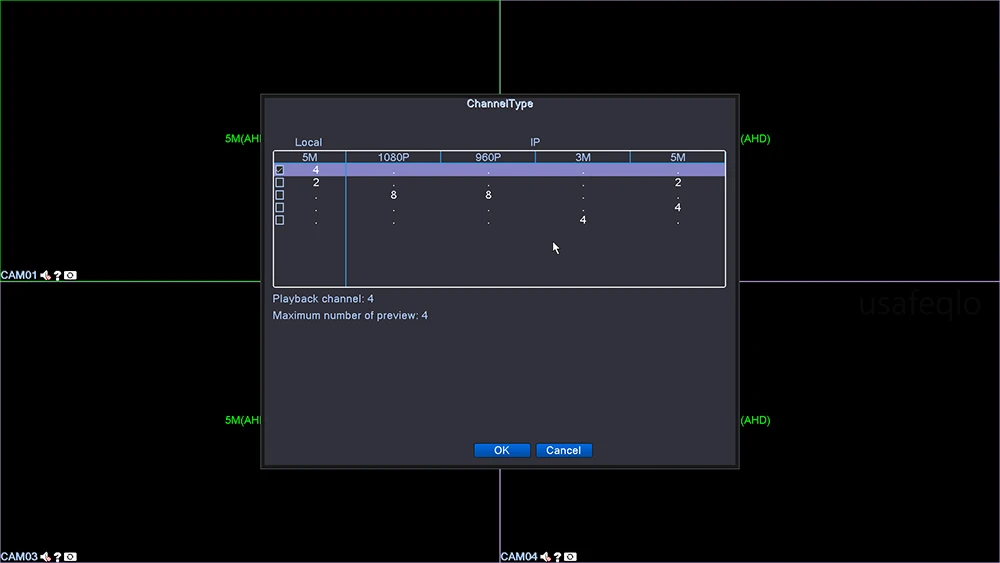Click the CAM04 snapshot camera icon
Viewport: 1000px width, 563px height.
click(570, 557)
